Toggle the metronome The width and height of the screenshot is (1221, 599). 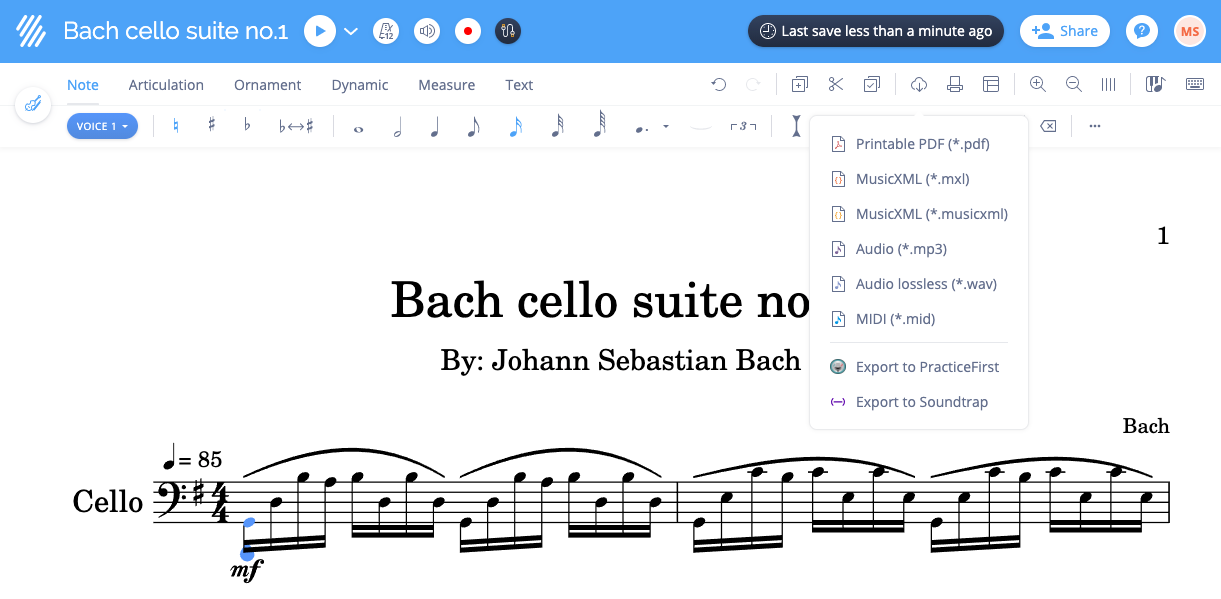386,31
